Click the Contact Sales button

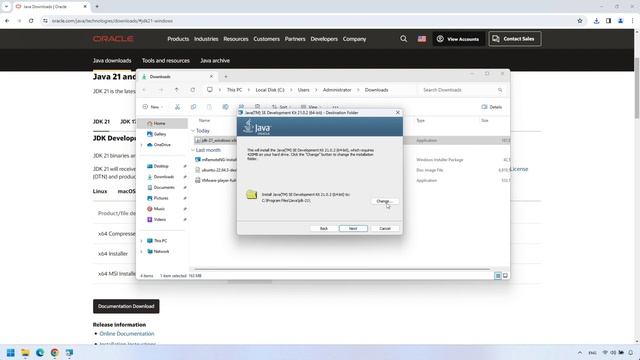[515, 39]
